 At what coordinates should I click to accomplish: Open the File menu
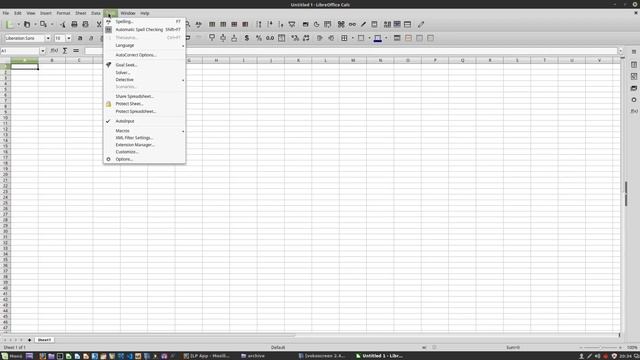click(x=6, y=13)
